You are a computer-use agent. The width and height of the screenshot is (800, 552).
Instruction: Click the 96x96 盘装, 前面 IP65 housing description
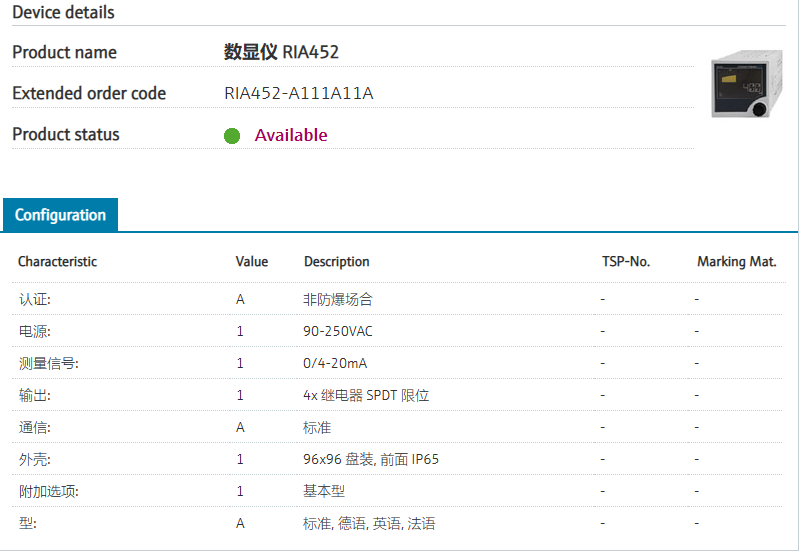371,459
